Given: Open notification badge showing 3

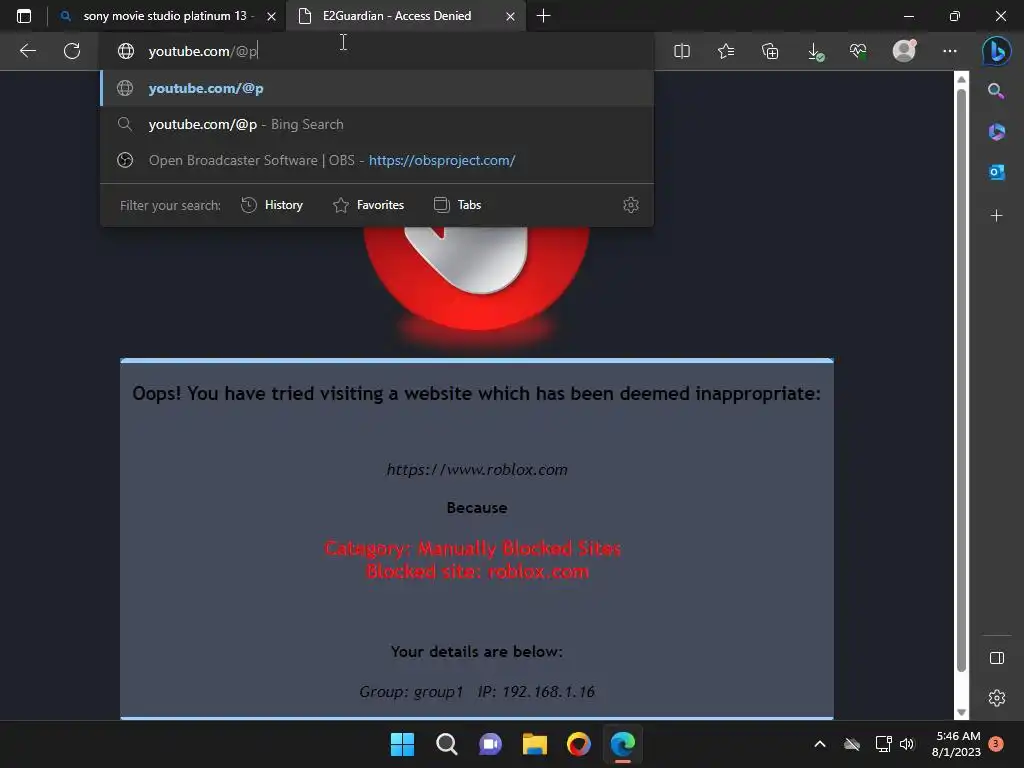Looking at the screenshot, I should (x=996, y=744).
